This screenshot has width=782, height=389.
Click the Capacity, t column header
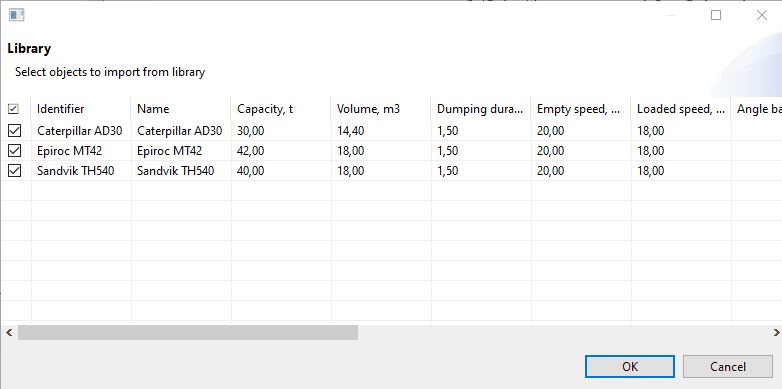pyautogui.click(x=281, y=109)
